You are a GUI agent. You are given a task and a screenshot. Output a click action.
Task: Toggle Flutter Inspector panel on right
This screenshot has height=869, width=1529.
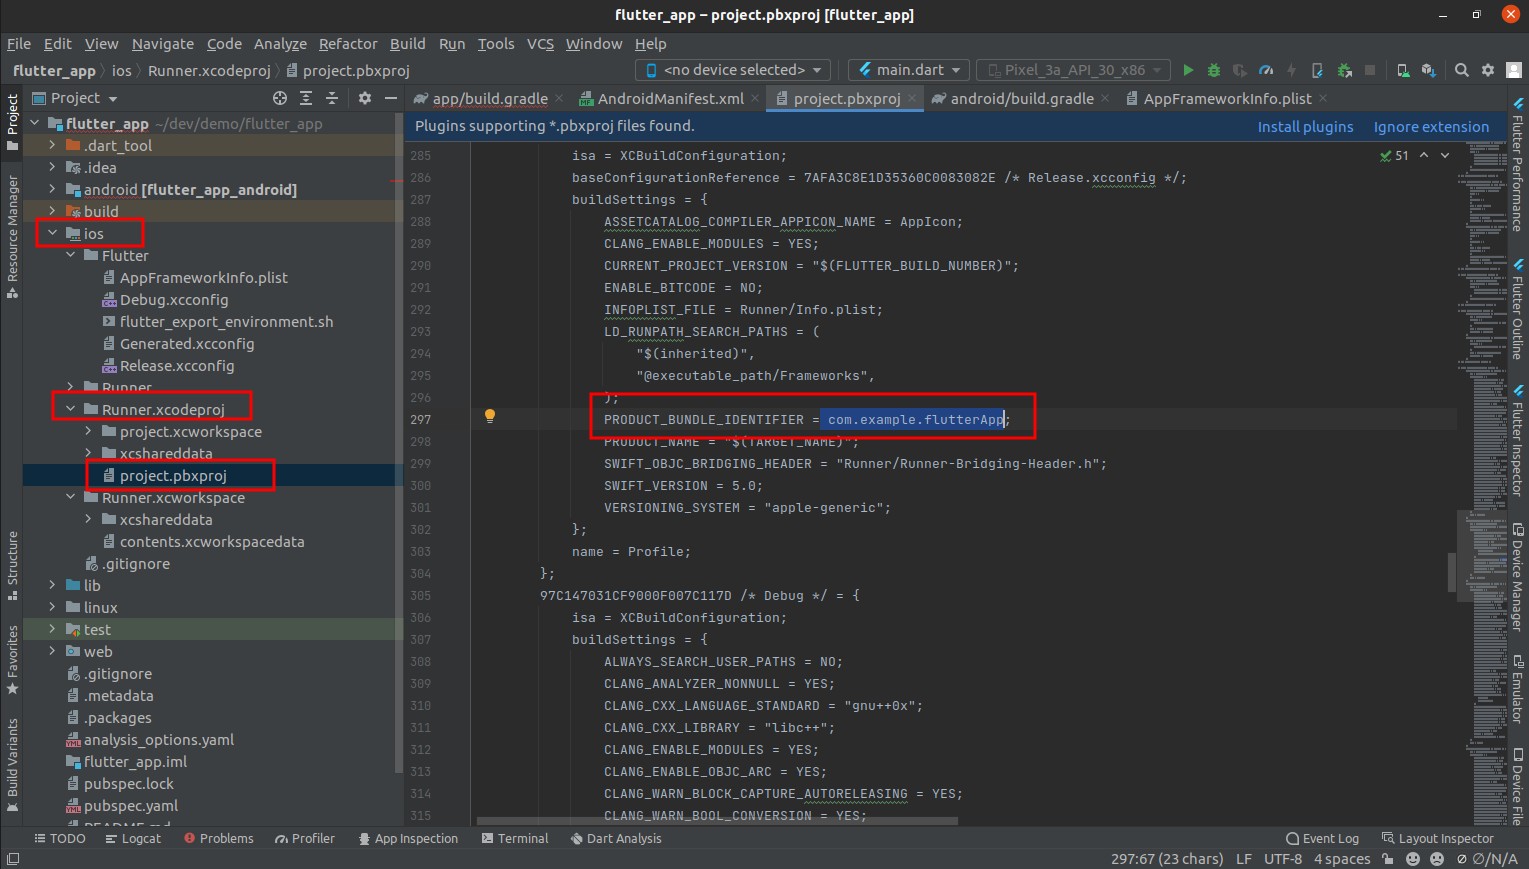tap(1518, 439)
